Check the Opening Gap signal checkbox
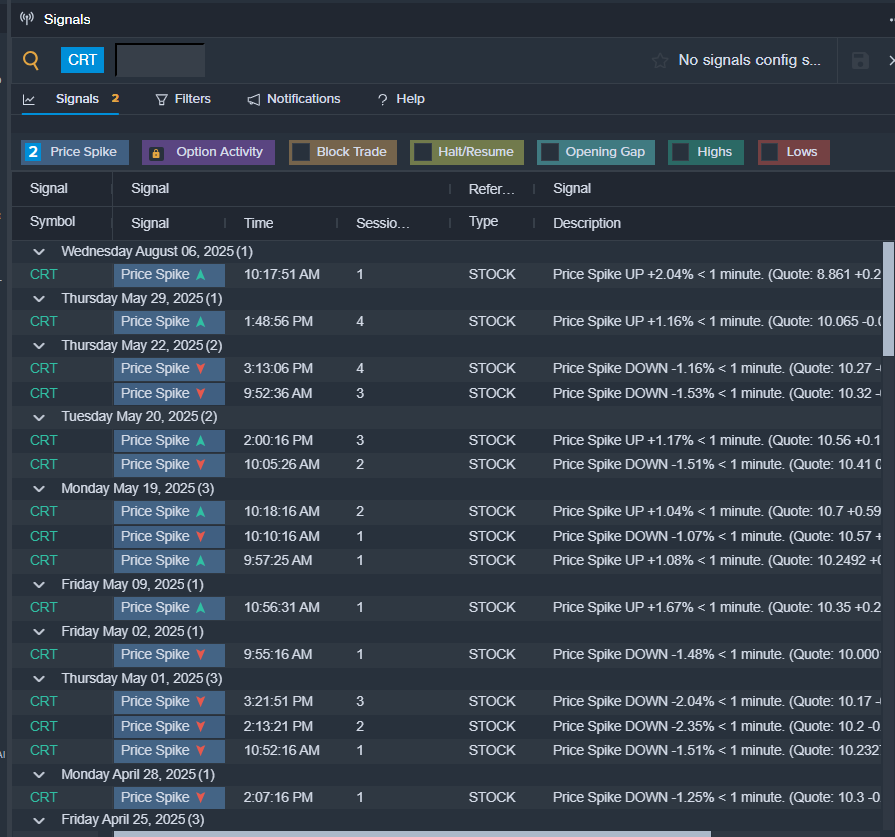Viewport: 895px width, 837px height. [549, 152]
